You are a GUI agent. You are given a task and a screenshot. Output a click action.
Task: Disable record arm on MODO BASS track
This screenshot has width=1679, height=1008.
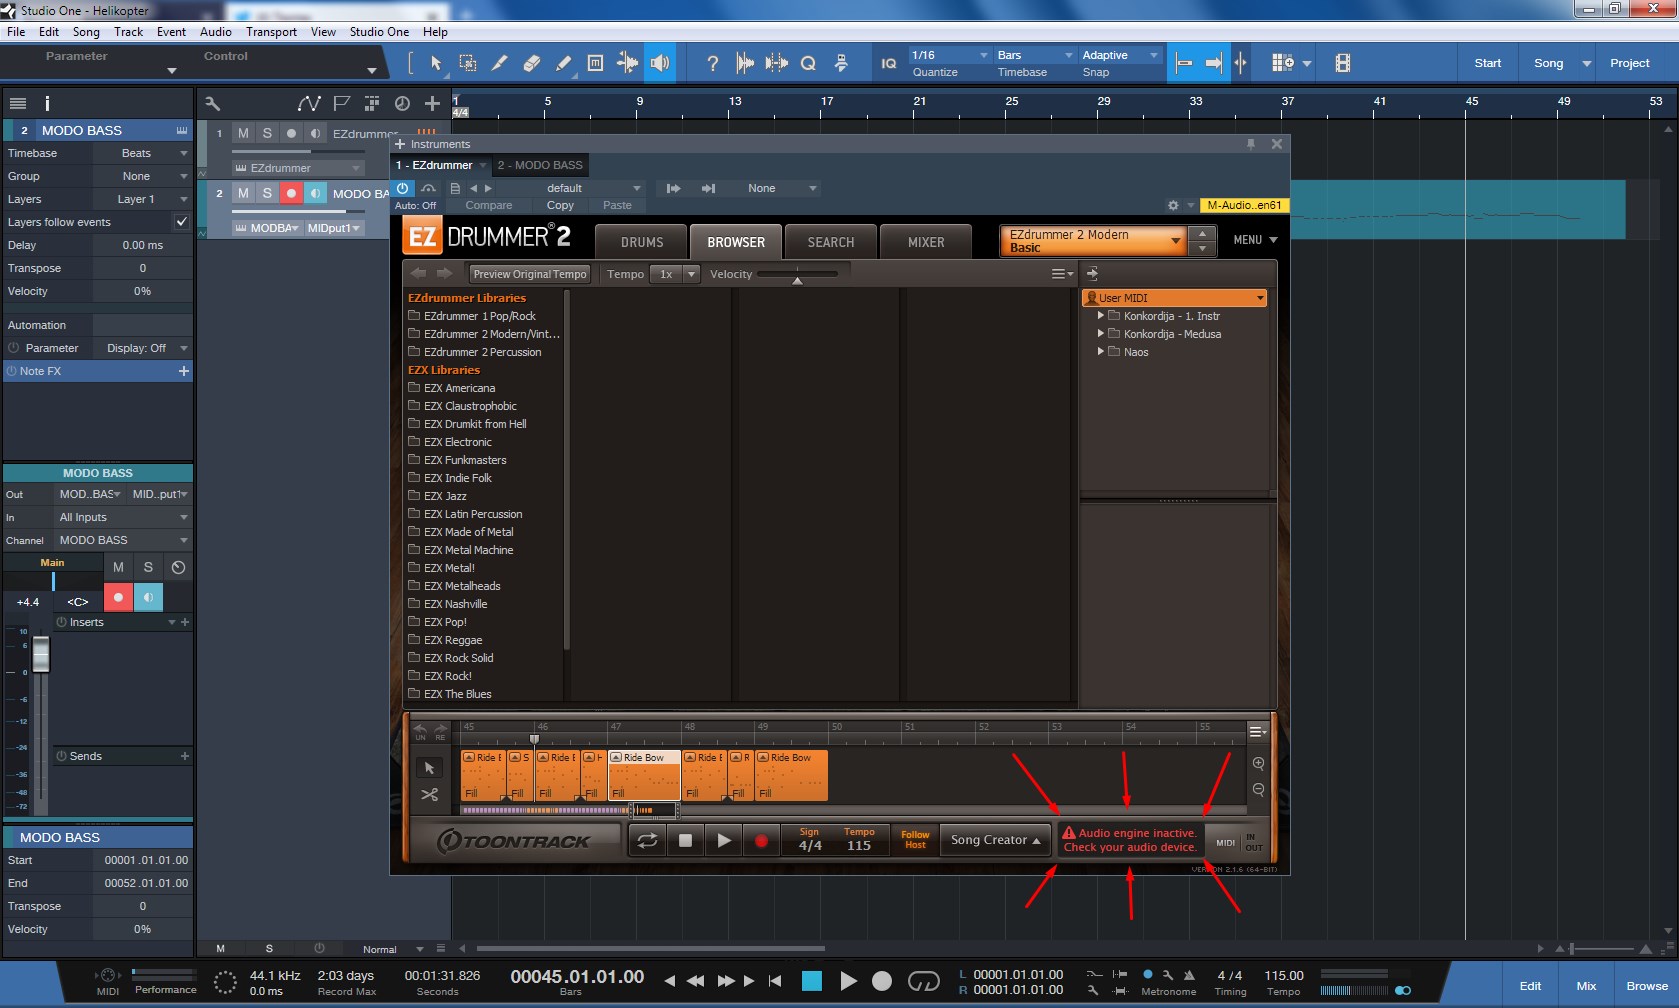point(291,193)
